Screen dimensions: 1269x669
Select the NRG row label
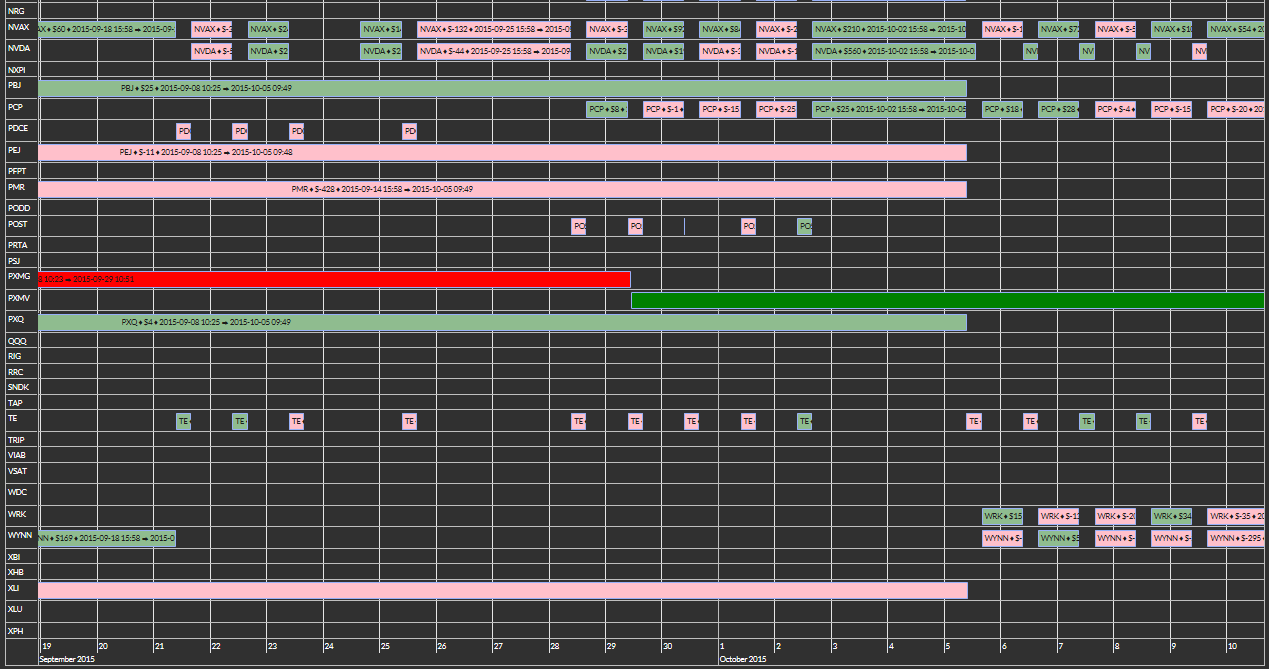click(16, 10)
